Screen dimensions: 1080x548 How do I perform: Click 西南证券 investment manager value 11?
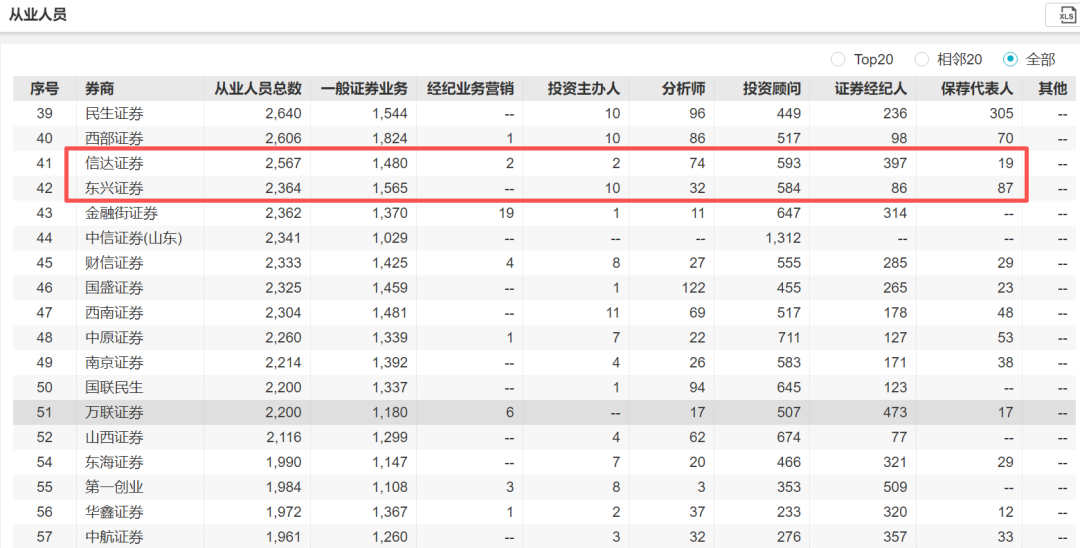[612, 313]
